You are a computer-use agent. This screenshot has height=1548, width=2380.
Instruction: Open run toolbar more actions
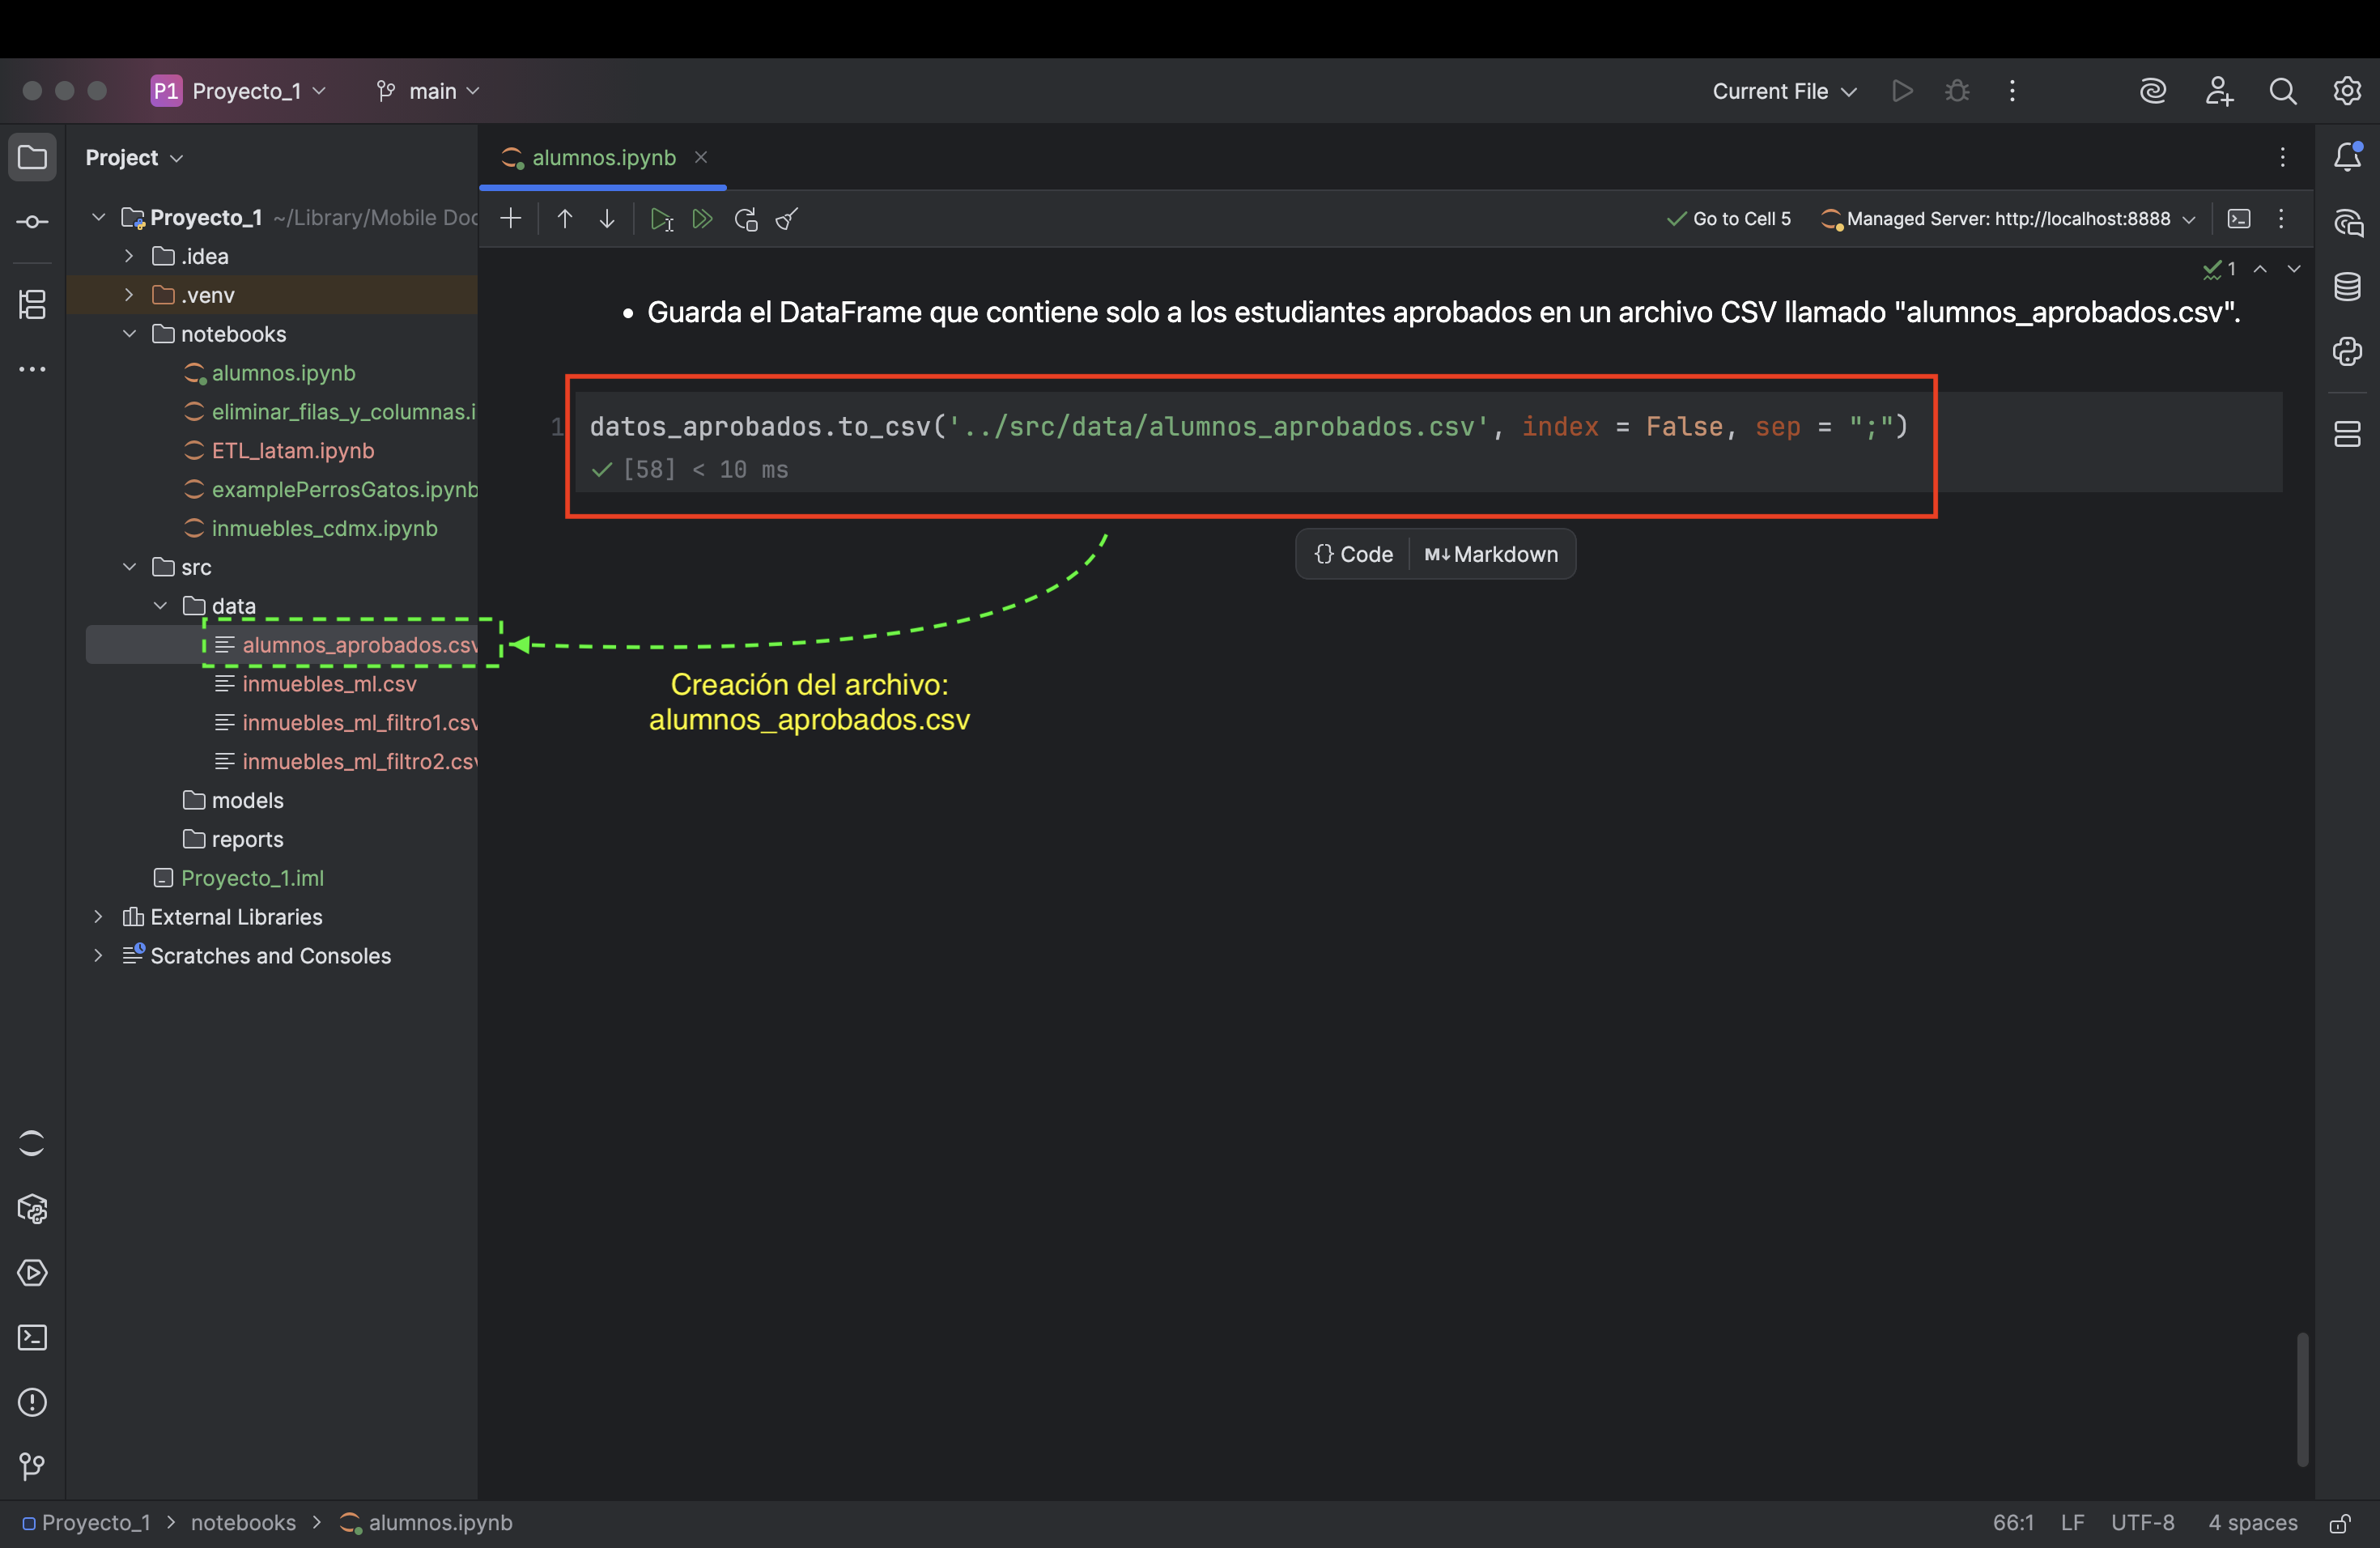point(2012,91)
